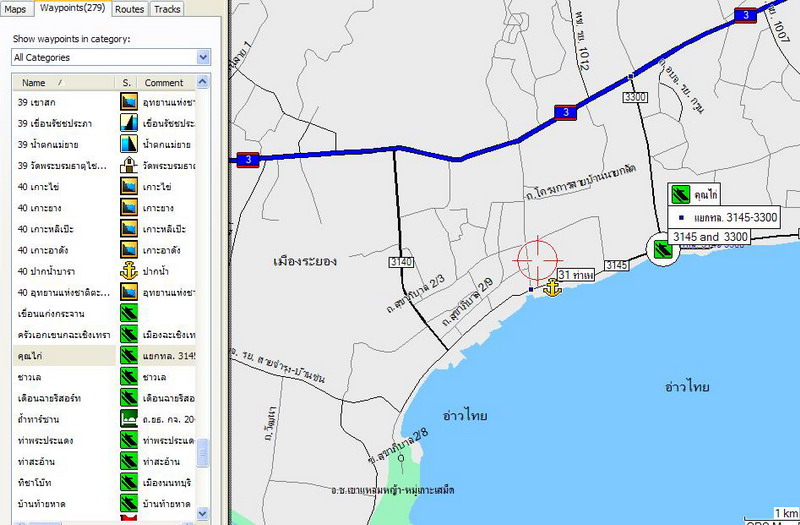Click the lodging bed icon for ถ้ำทาร์ซาน

tap(129, 419)
